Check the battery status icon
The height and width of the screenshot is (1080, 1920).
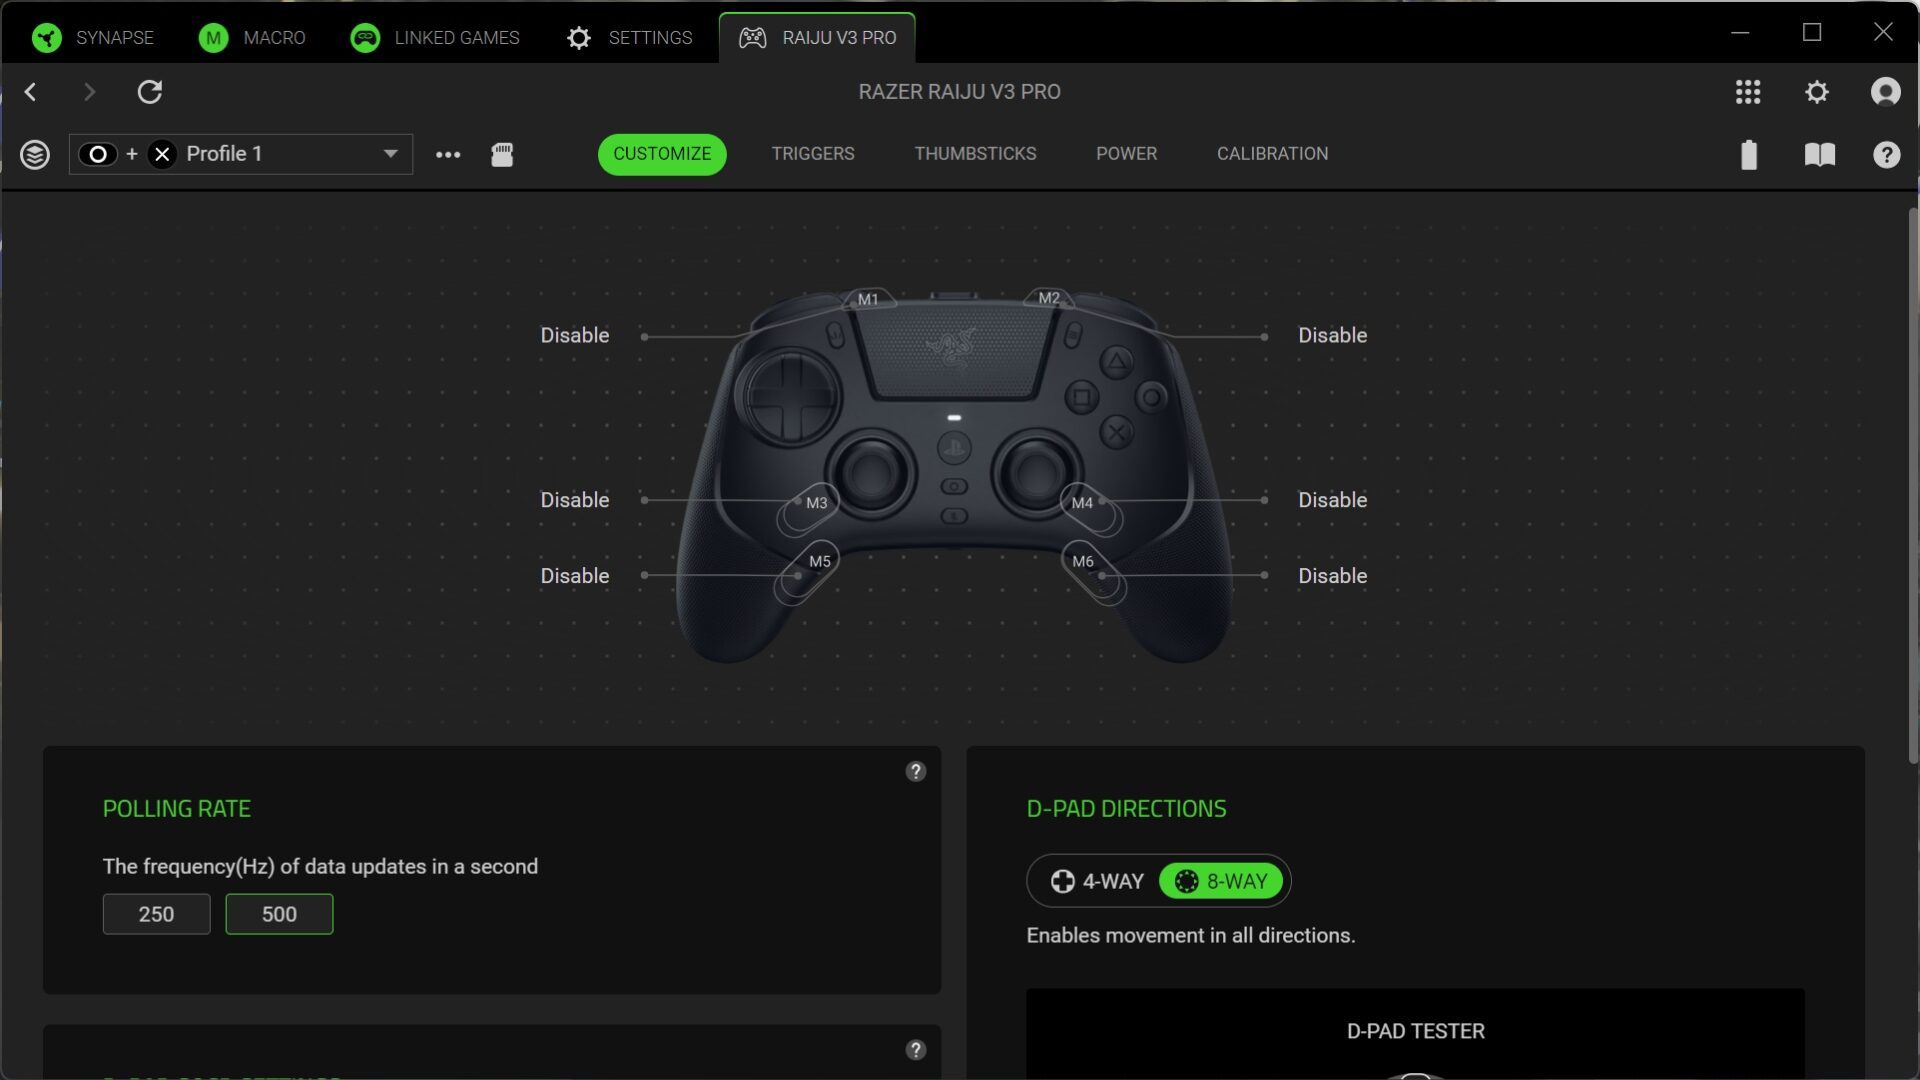(1749, 154)
